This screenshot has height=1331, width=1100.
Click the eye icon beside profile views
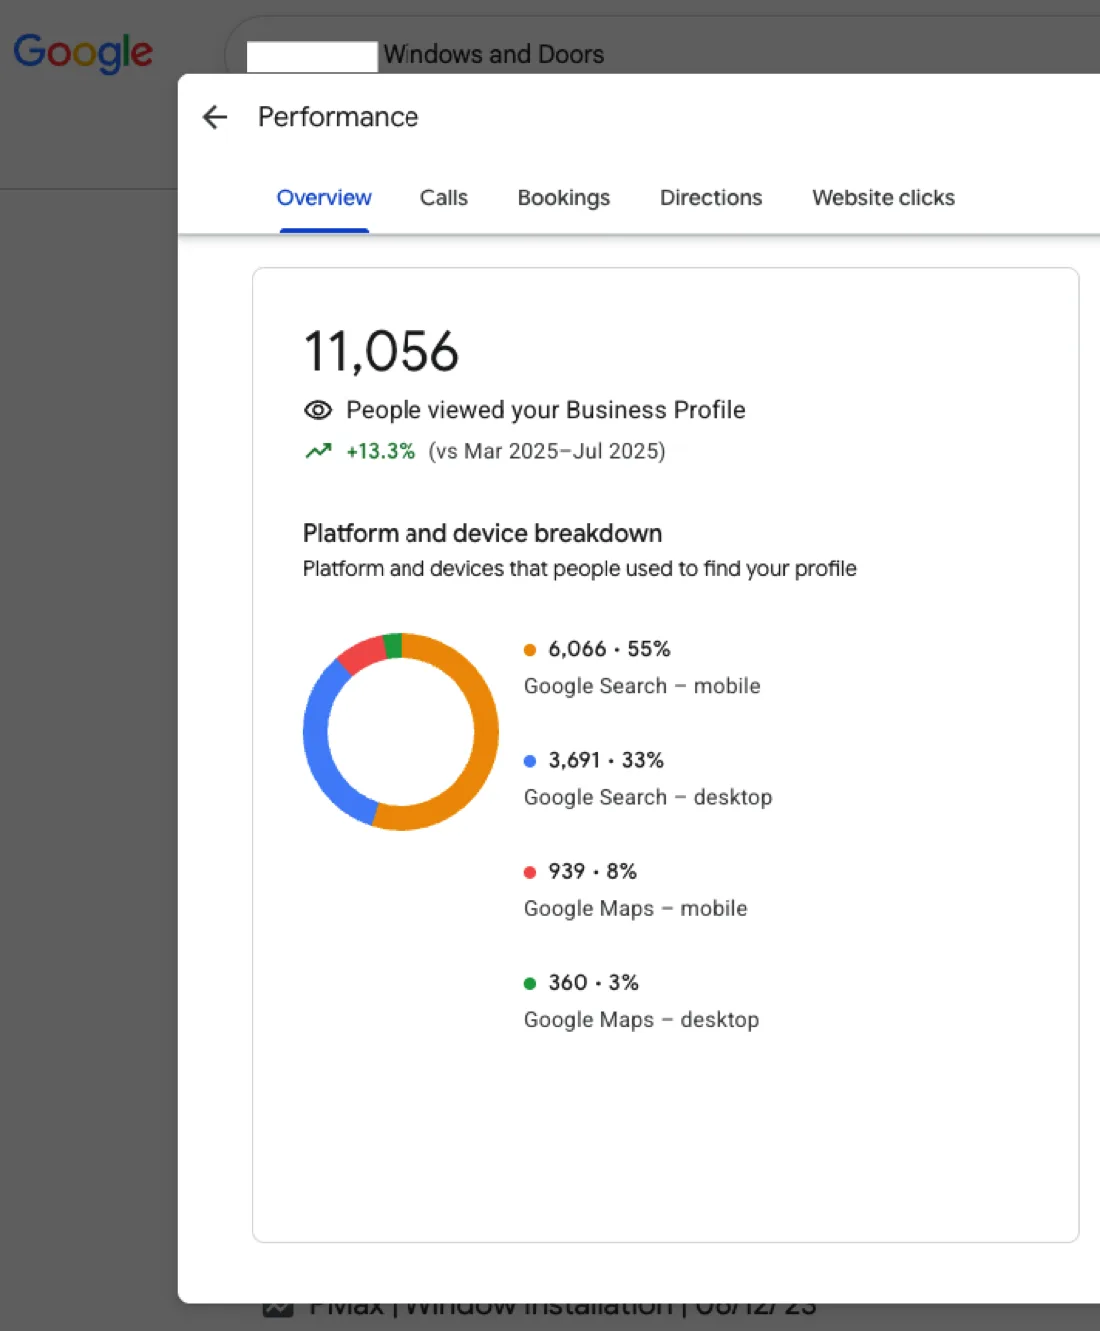tap(318, 410)
